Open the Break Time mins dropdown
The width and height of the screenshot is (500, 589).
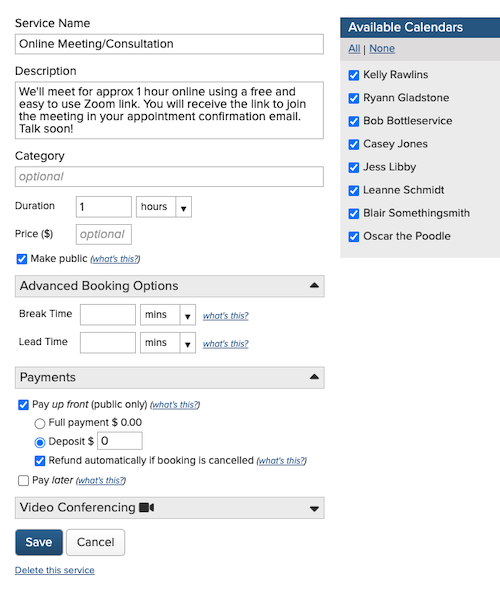[168, 315]
